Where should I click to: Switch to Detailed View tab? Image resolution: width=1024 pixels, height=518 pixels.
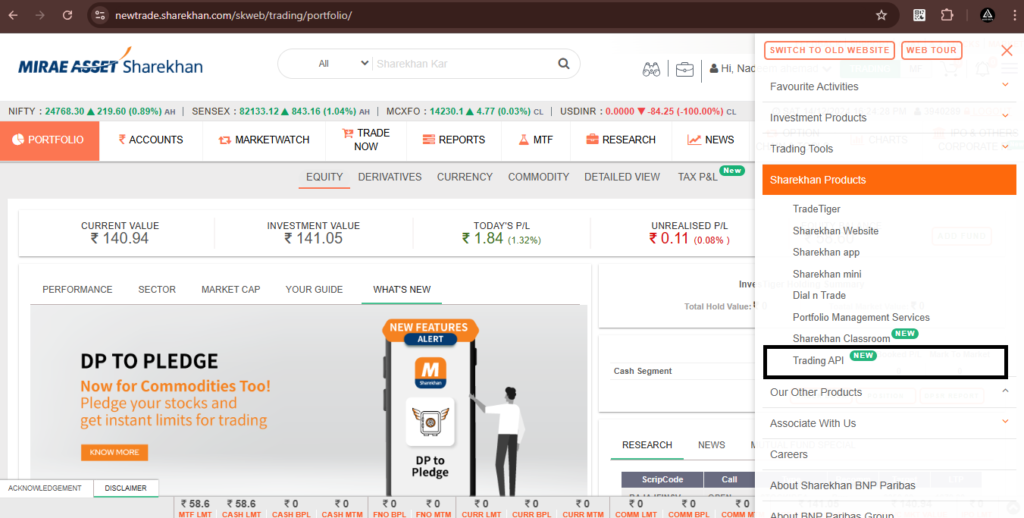click(x=622, y=177)
